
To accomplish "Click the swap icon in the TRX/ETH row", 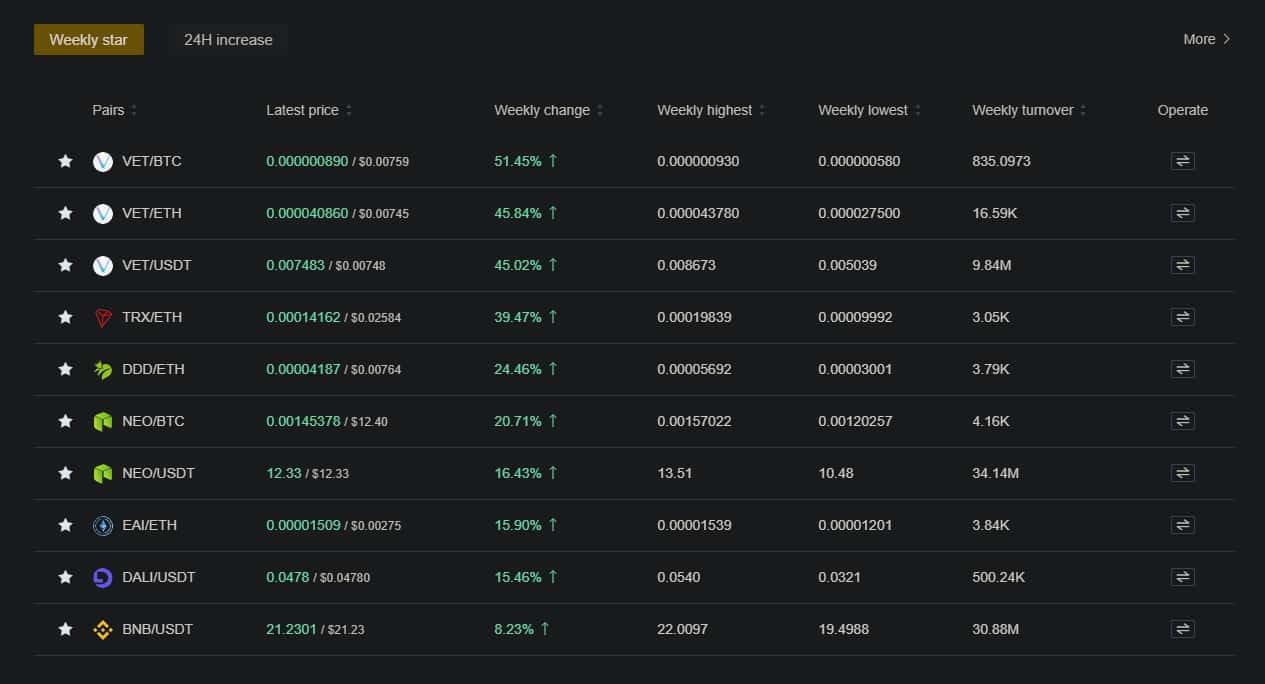I will (1182, 317).
